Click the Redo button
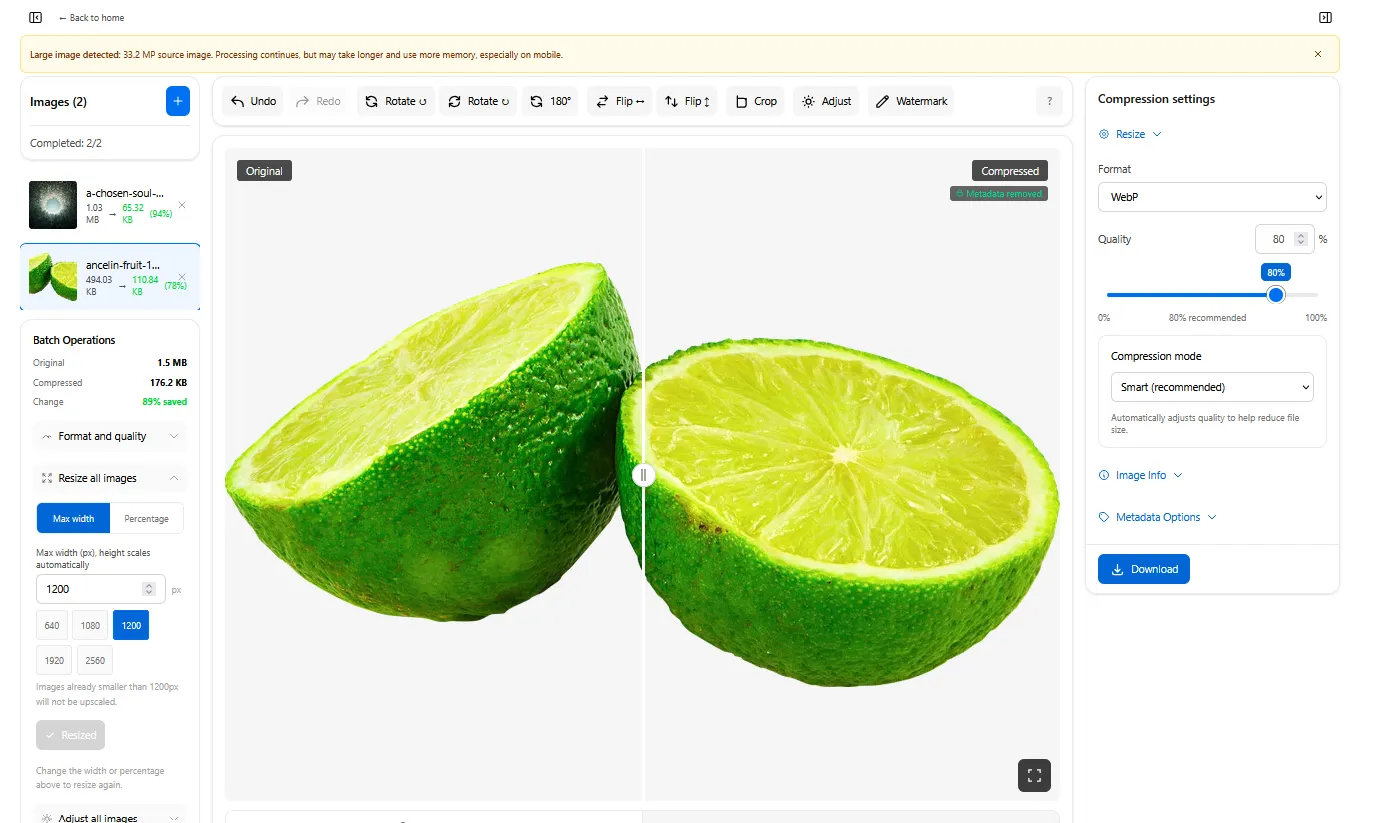The width and height of the screenshot is (1399, 823). click(319, 101)
